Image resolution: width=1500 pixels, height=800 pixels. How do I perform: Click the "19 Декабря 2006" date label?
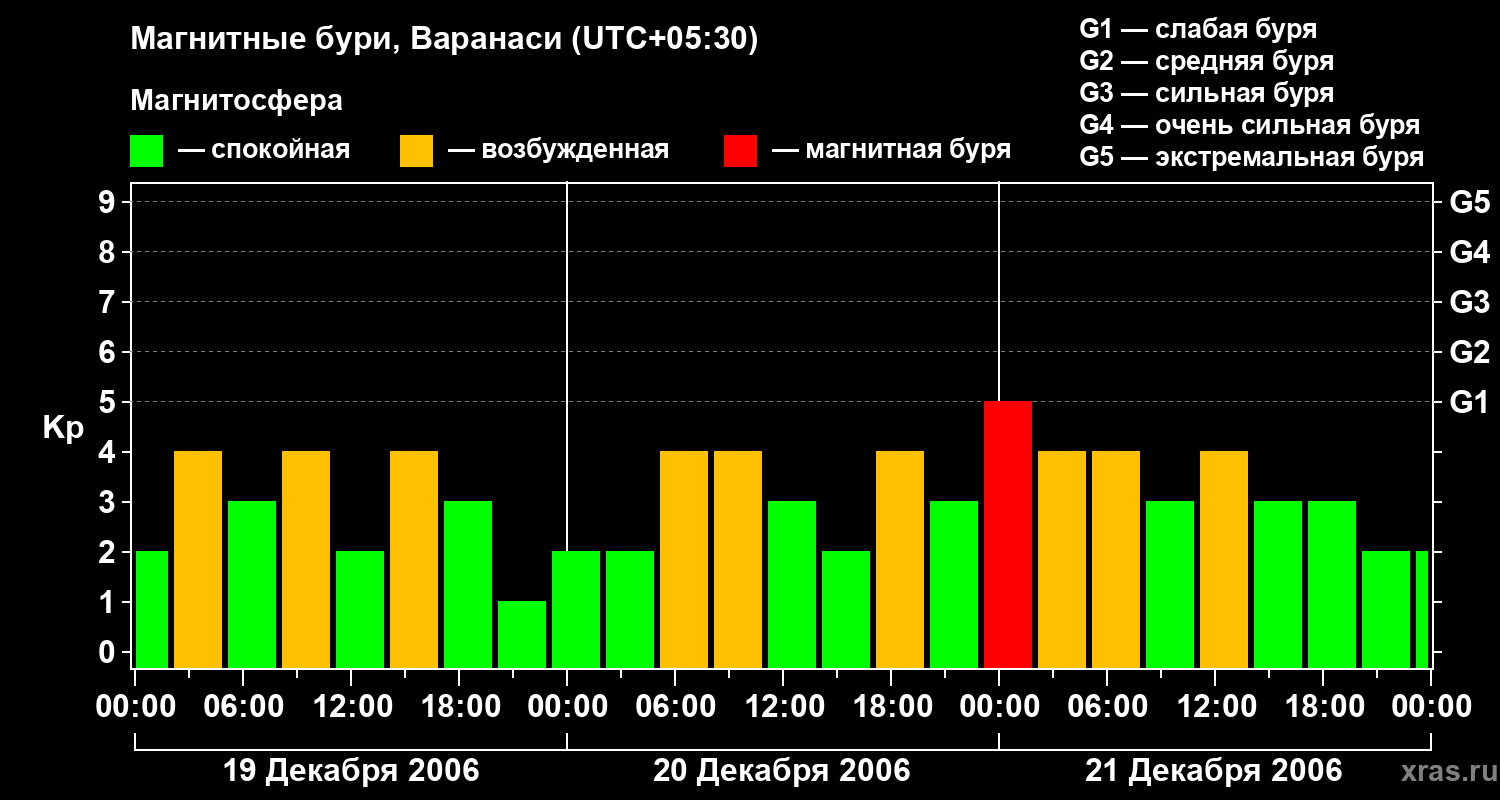351,771
